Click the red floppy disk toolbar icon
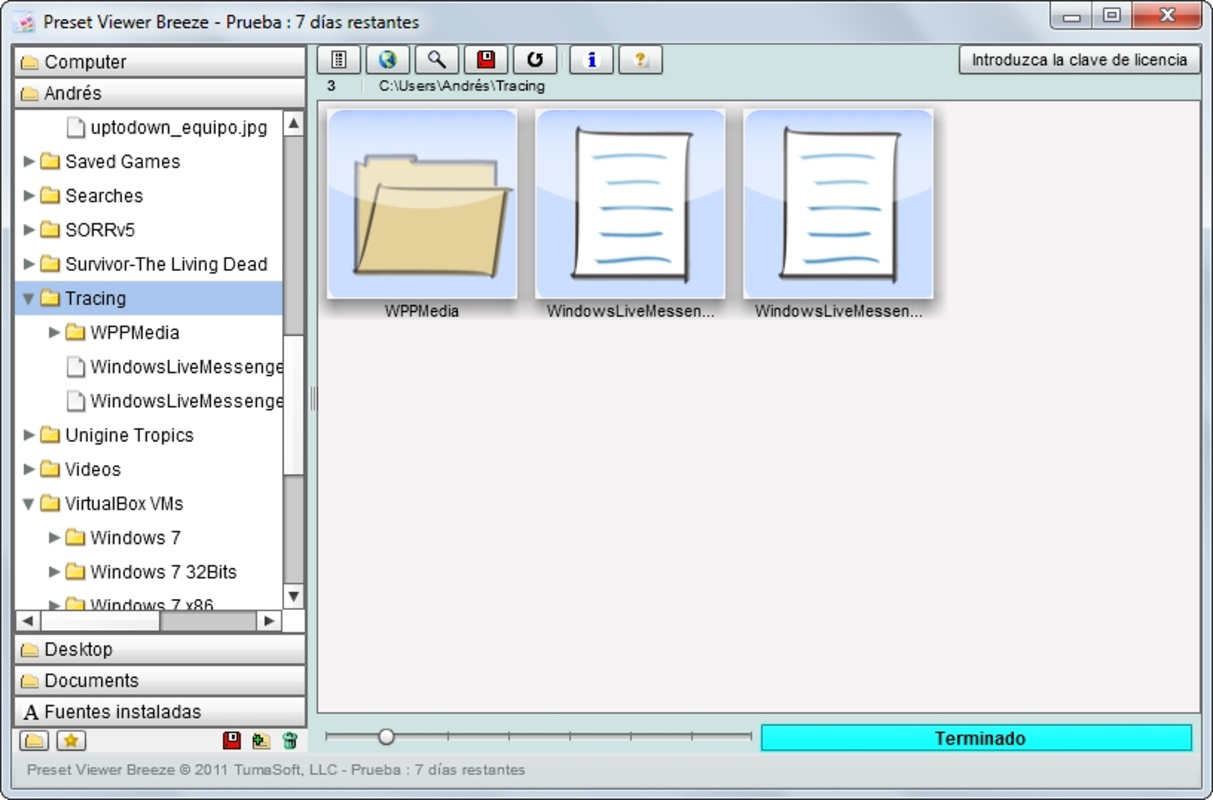This screenshot has height=800, width=1213. (486, 60)
